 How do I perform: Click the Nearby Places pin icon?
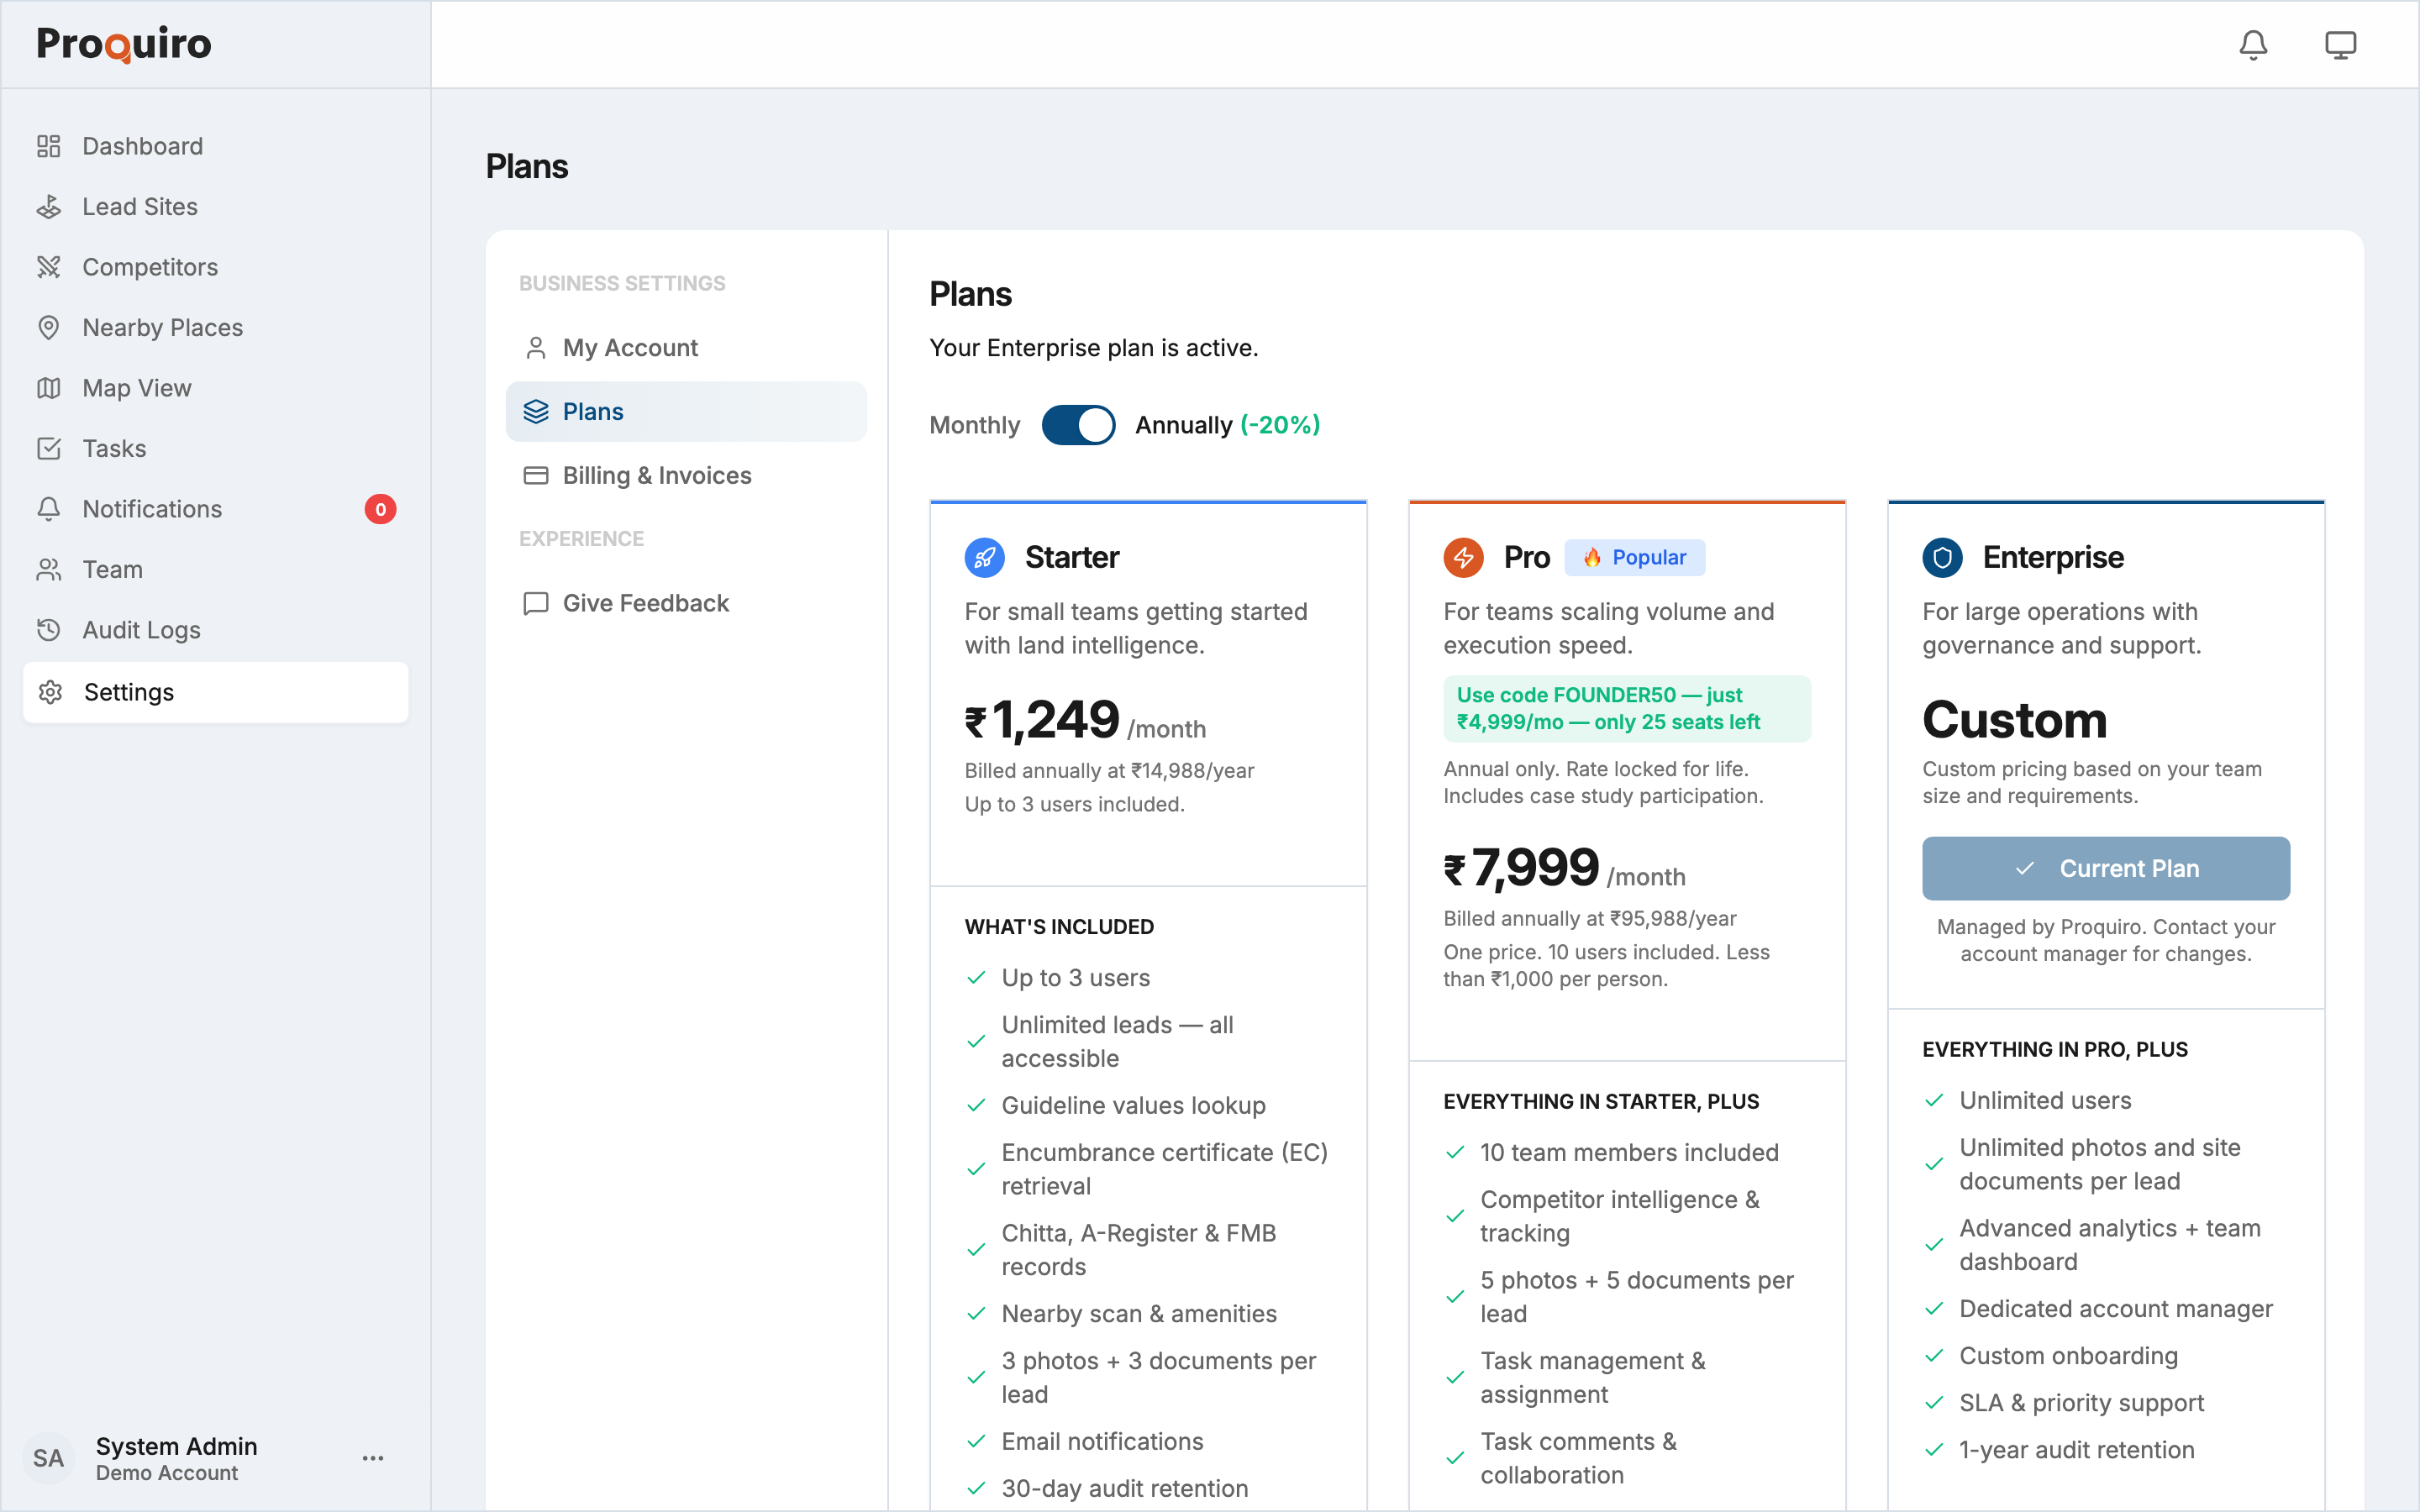click(x=50, y=327)
